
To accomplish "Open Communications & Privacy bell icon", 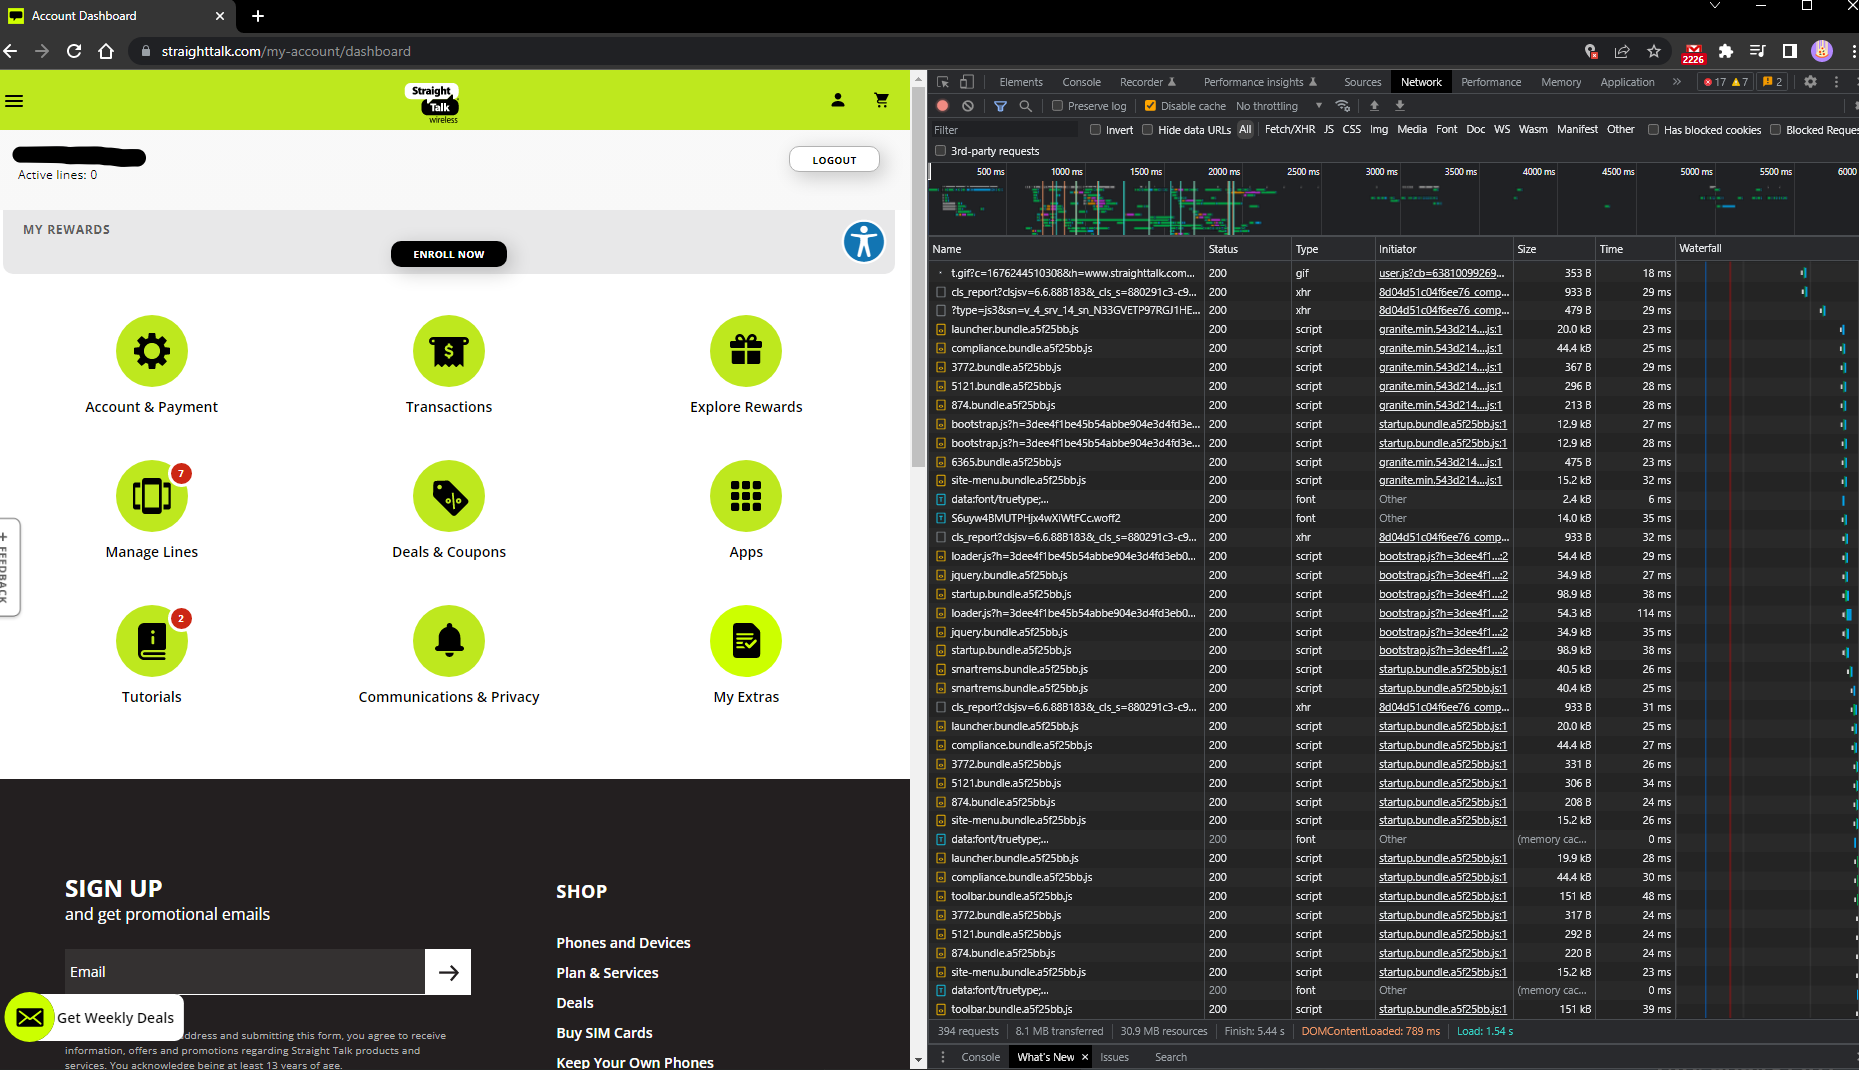I will (x=449, y=641).
